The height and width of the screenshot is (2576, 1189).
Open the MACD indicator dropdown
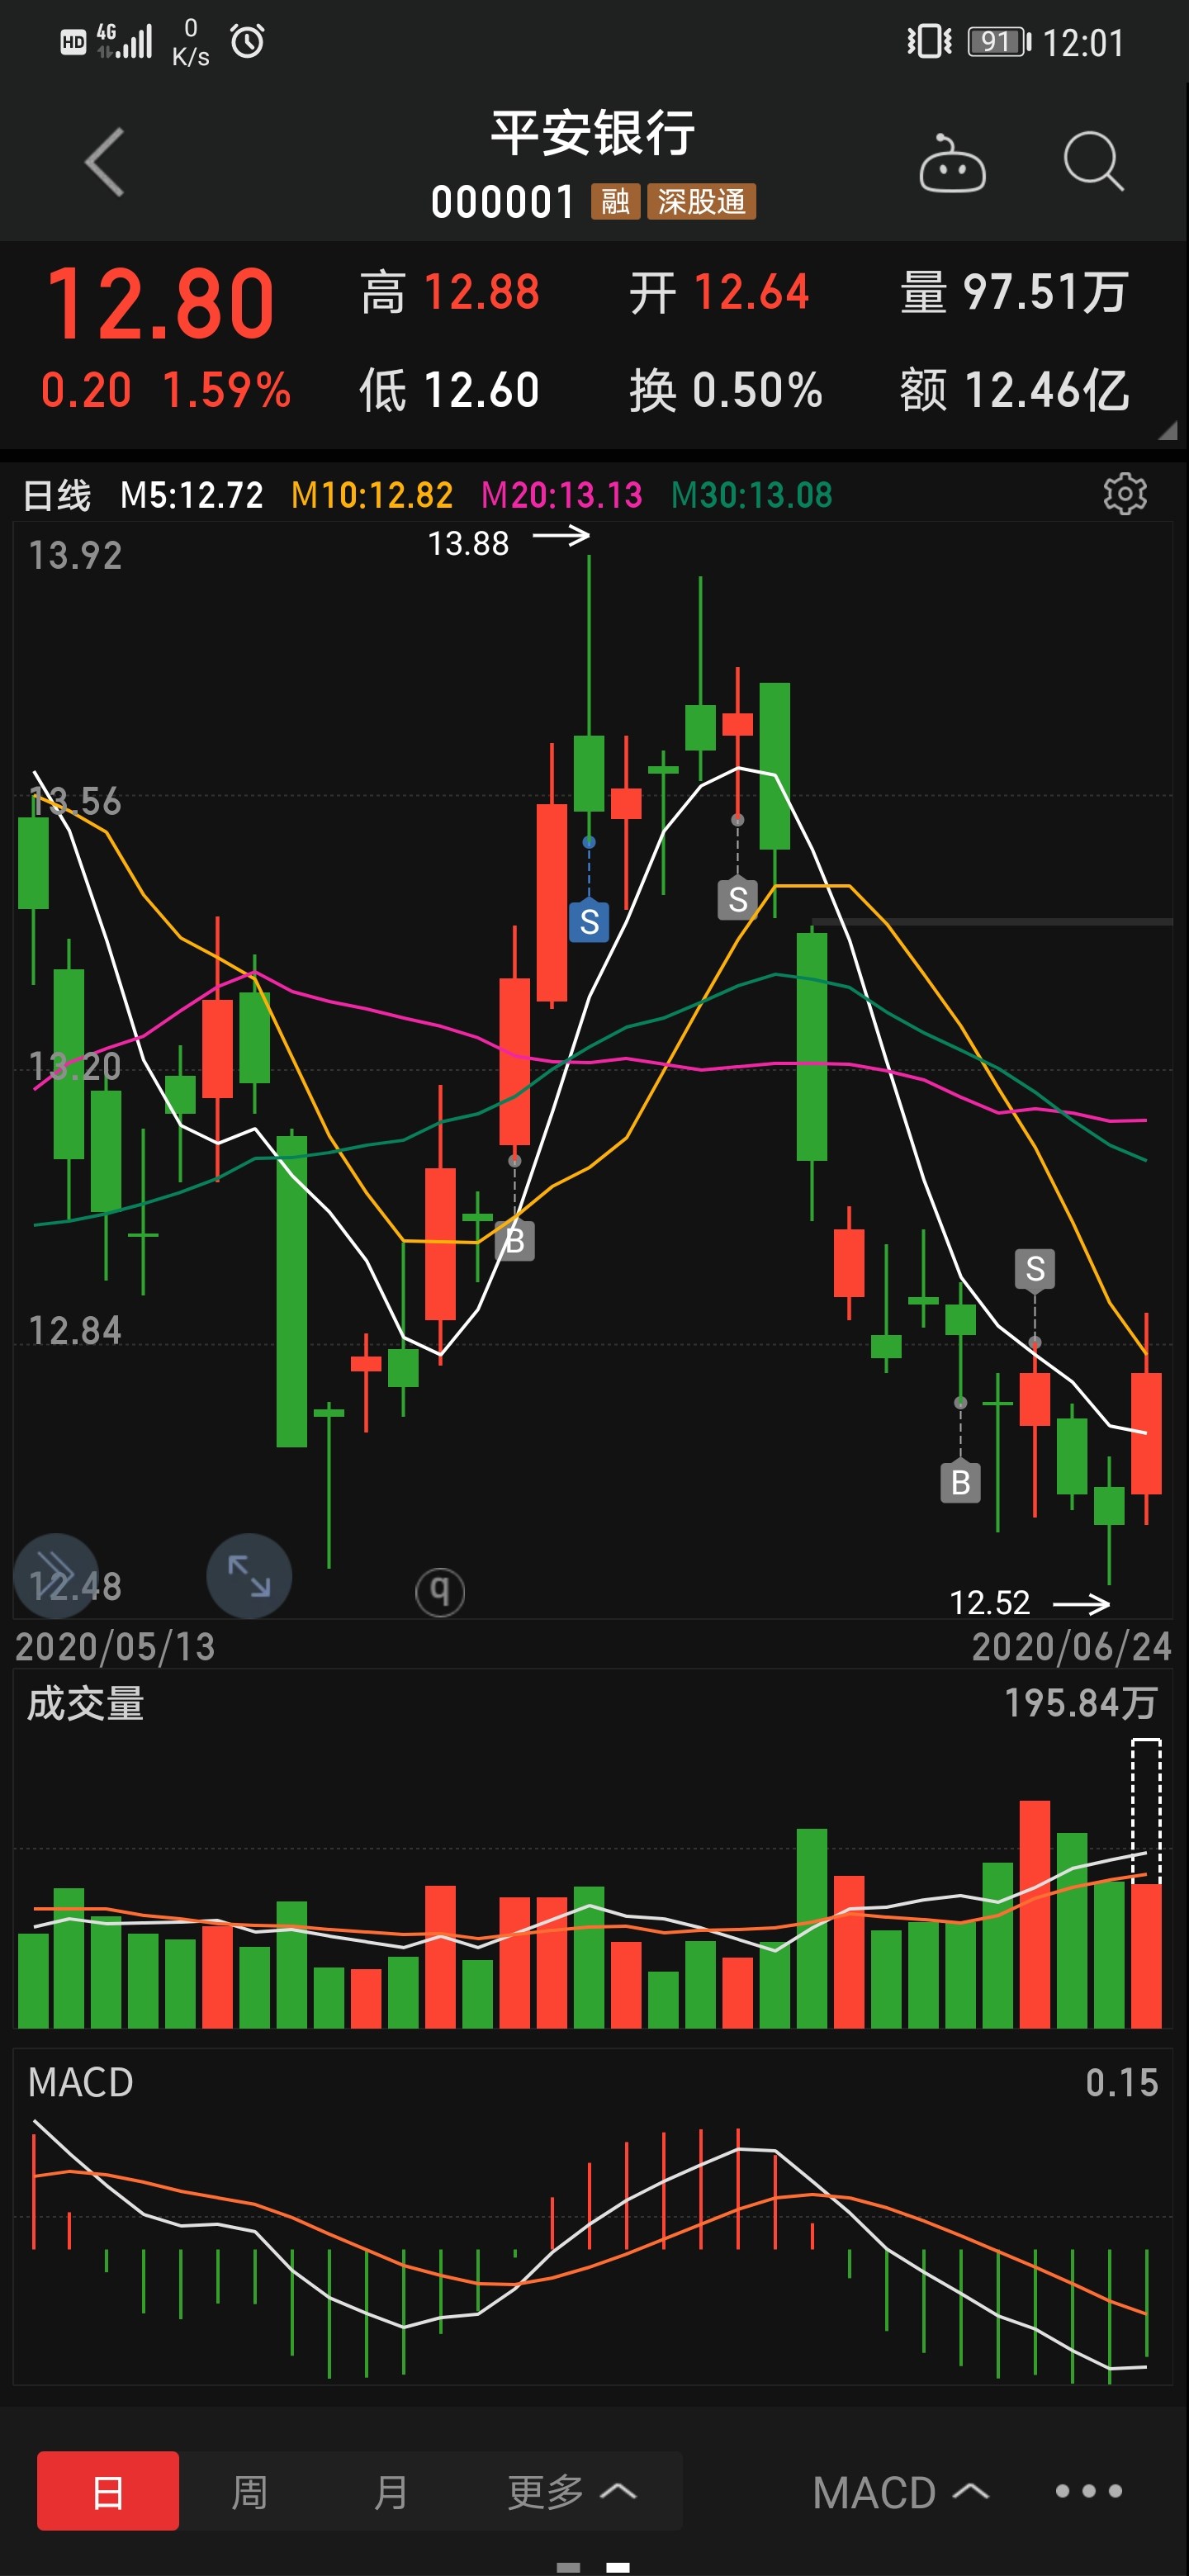click(900, 2492)
